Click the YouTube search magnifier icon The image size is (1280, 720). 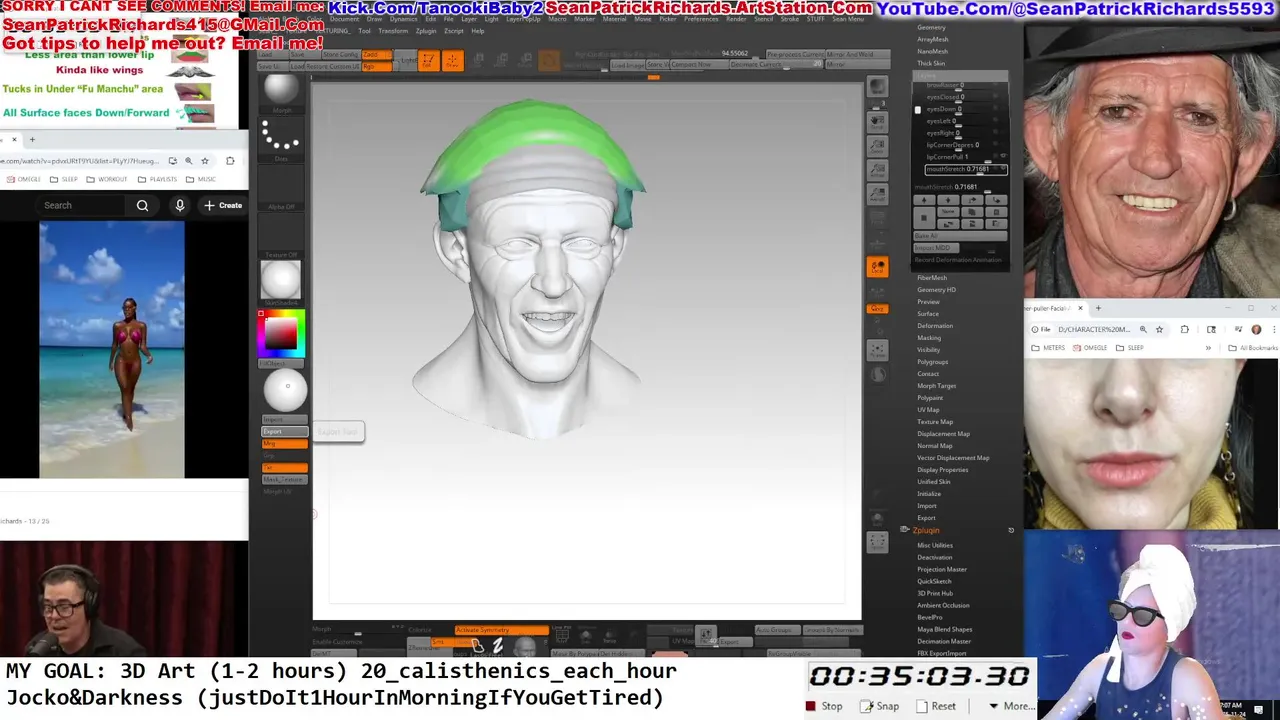point(142,205)
